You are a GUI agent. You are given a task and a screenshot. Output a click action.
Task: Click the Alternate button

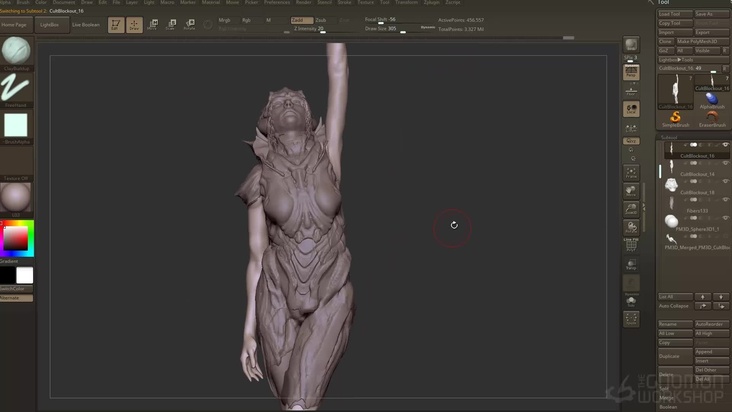(x=16, y=298)
